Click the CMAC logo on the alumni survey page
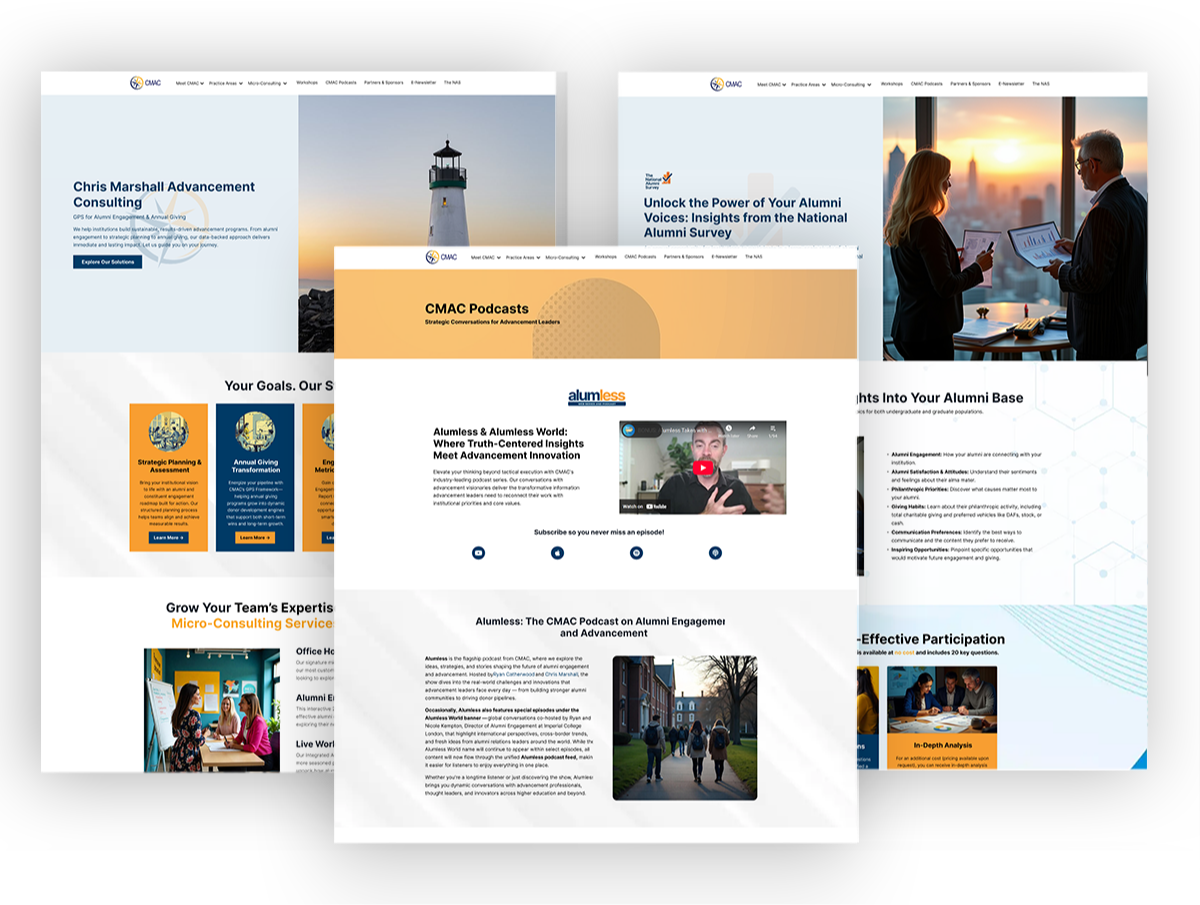 point(726,84)
